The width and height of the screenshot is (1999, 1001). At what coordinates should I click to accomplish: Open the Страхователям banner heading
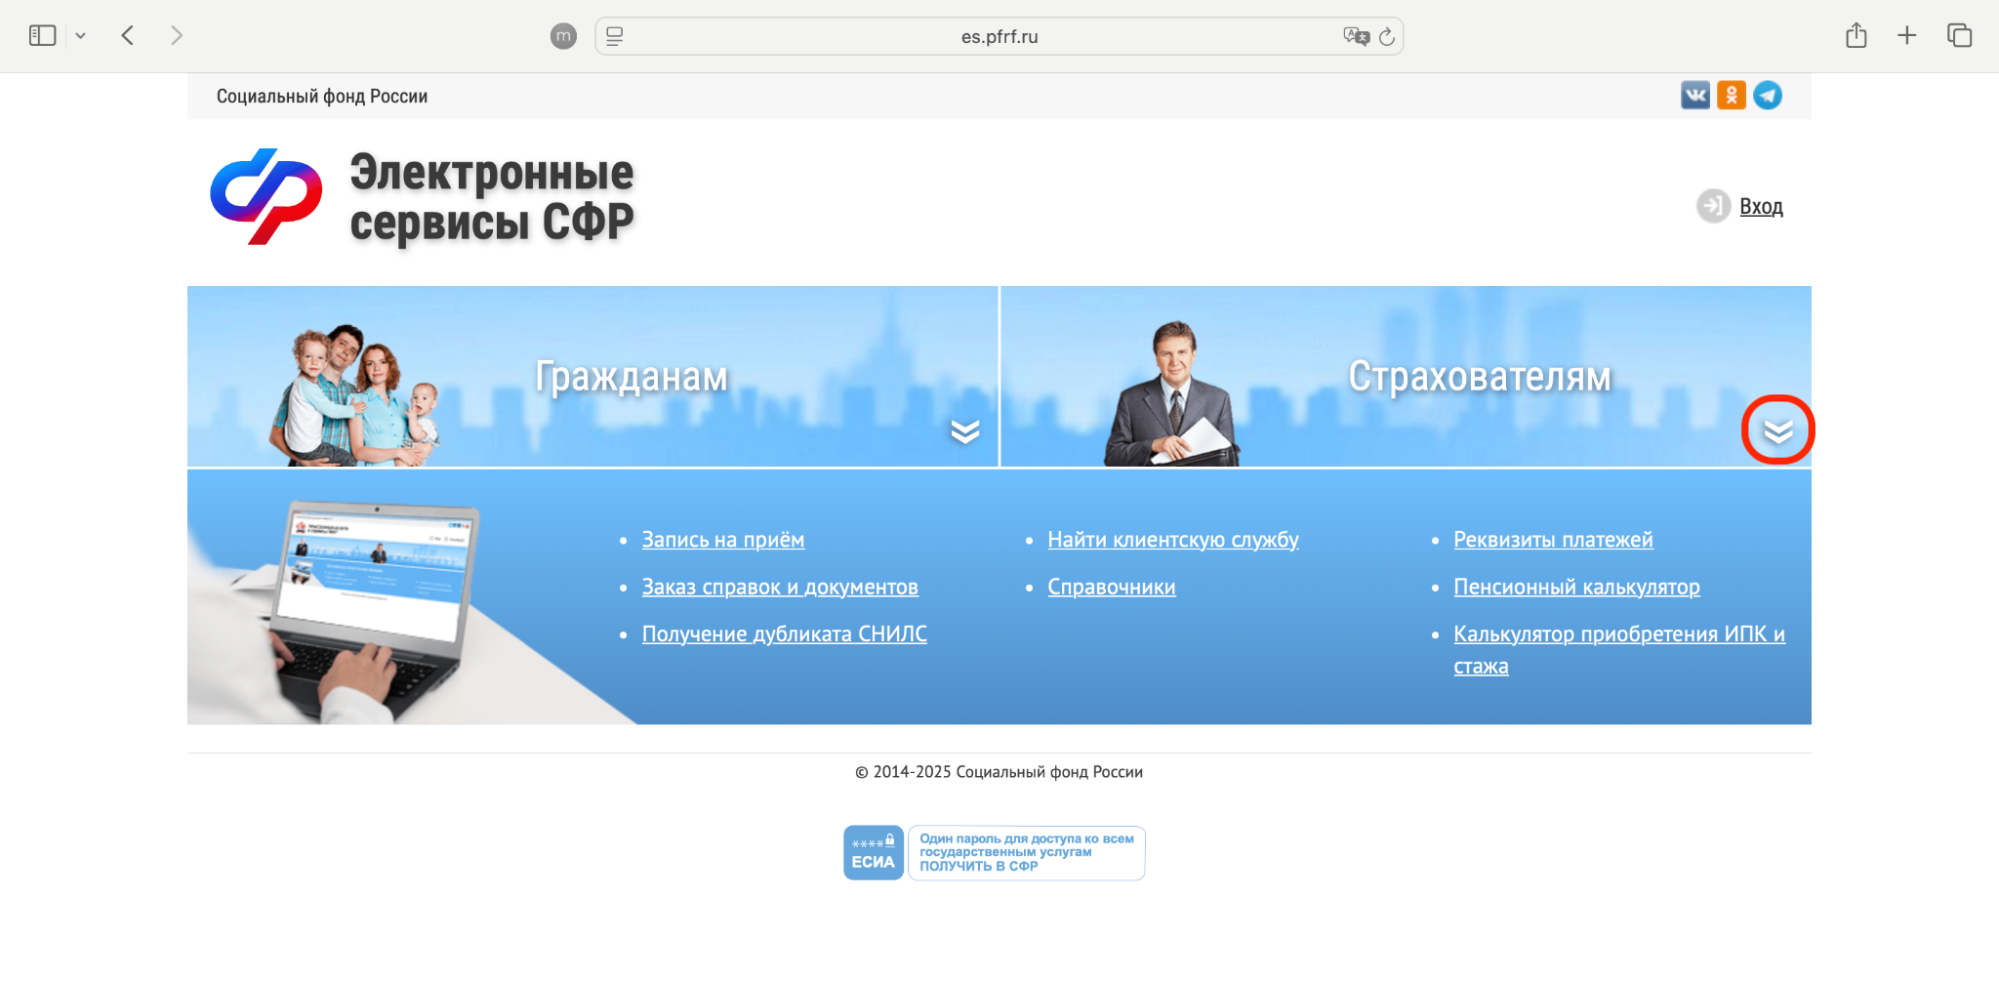(1479, 377)
